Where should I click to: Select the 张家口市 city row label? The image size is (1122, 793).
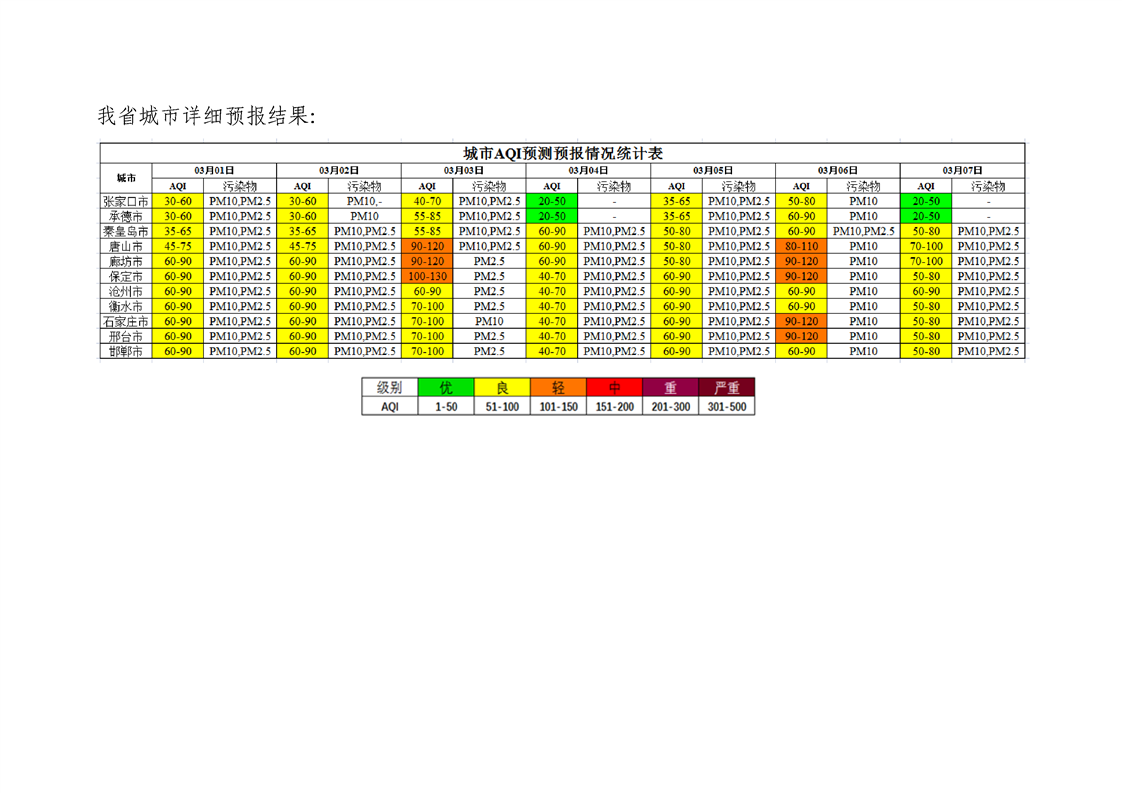tap(126, 201)
